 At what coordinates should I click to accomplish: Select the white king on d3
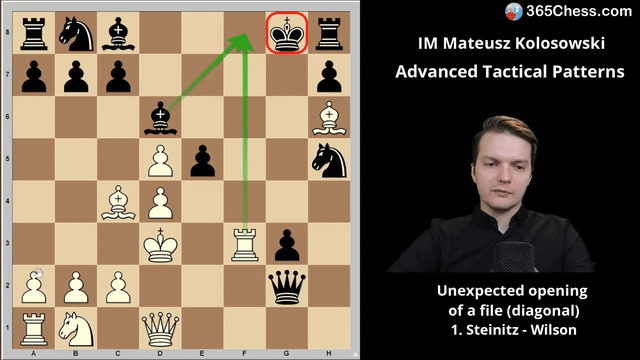[160, 245]
